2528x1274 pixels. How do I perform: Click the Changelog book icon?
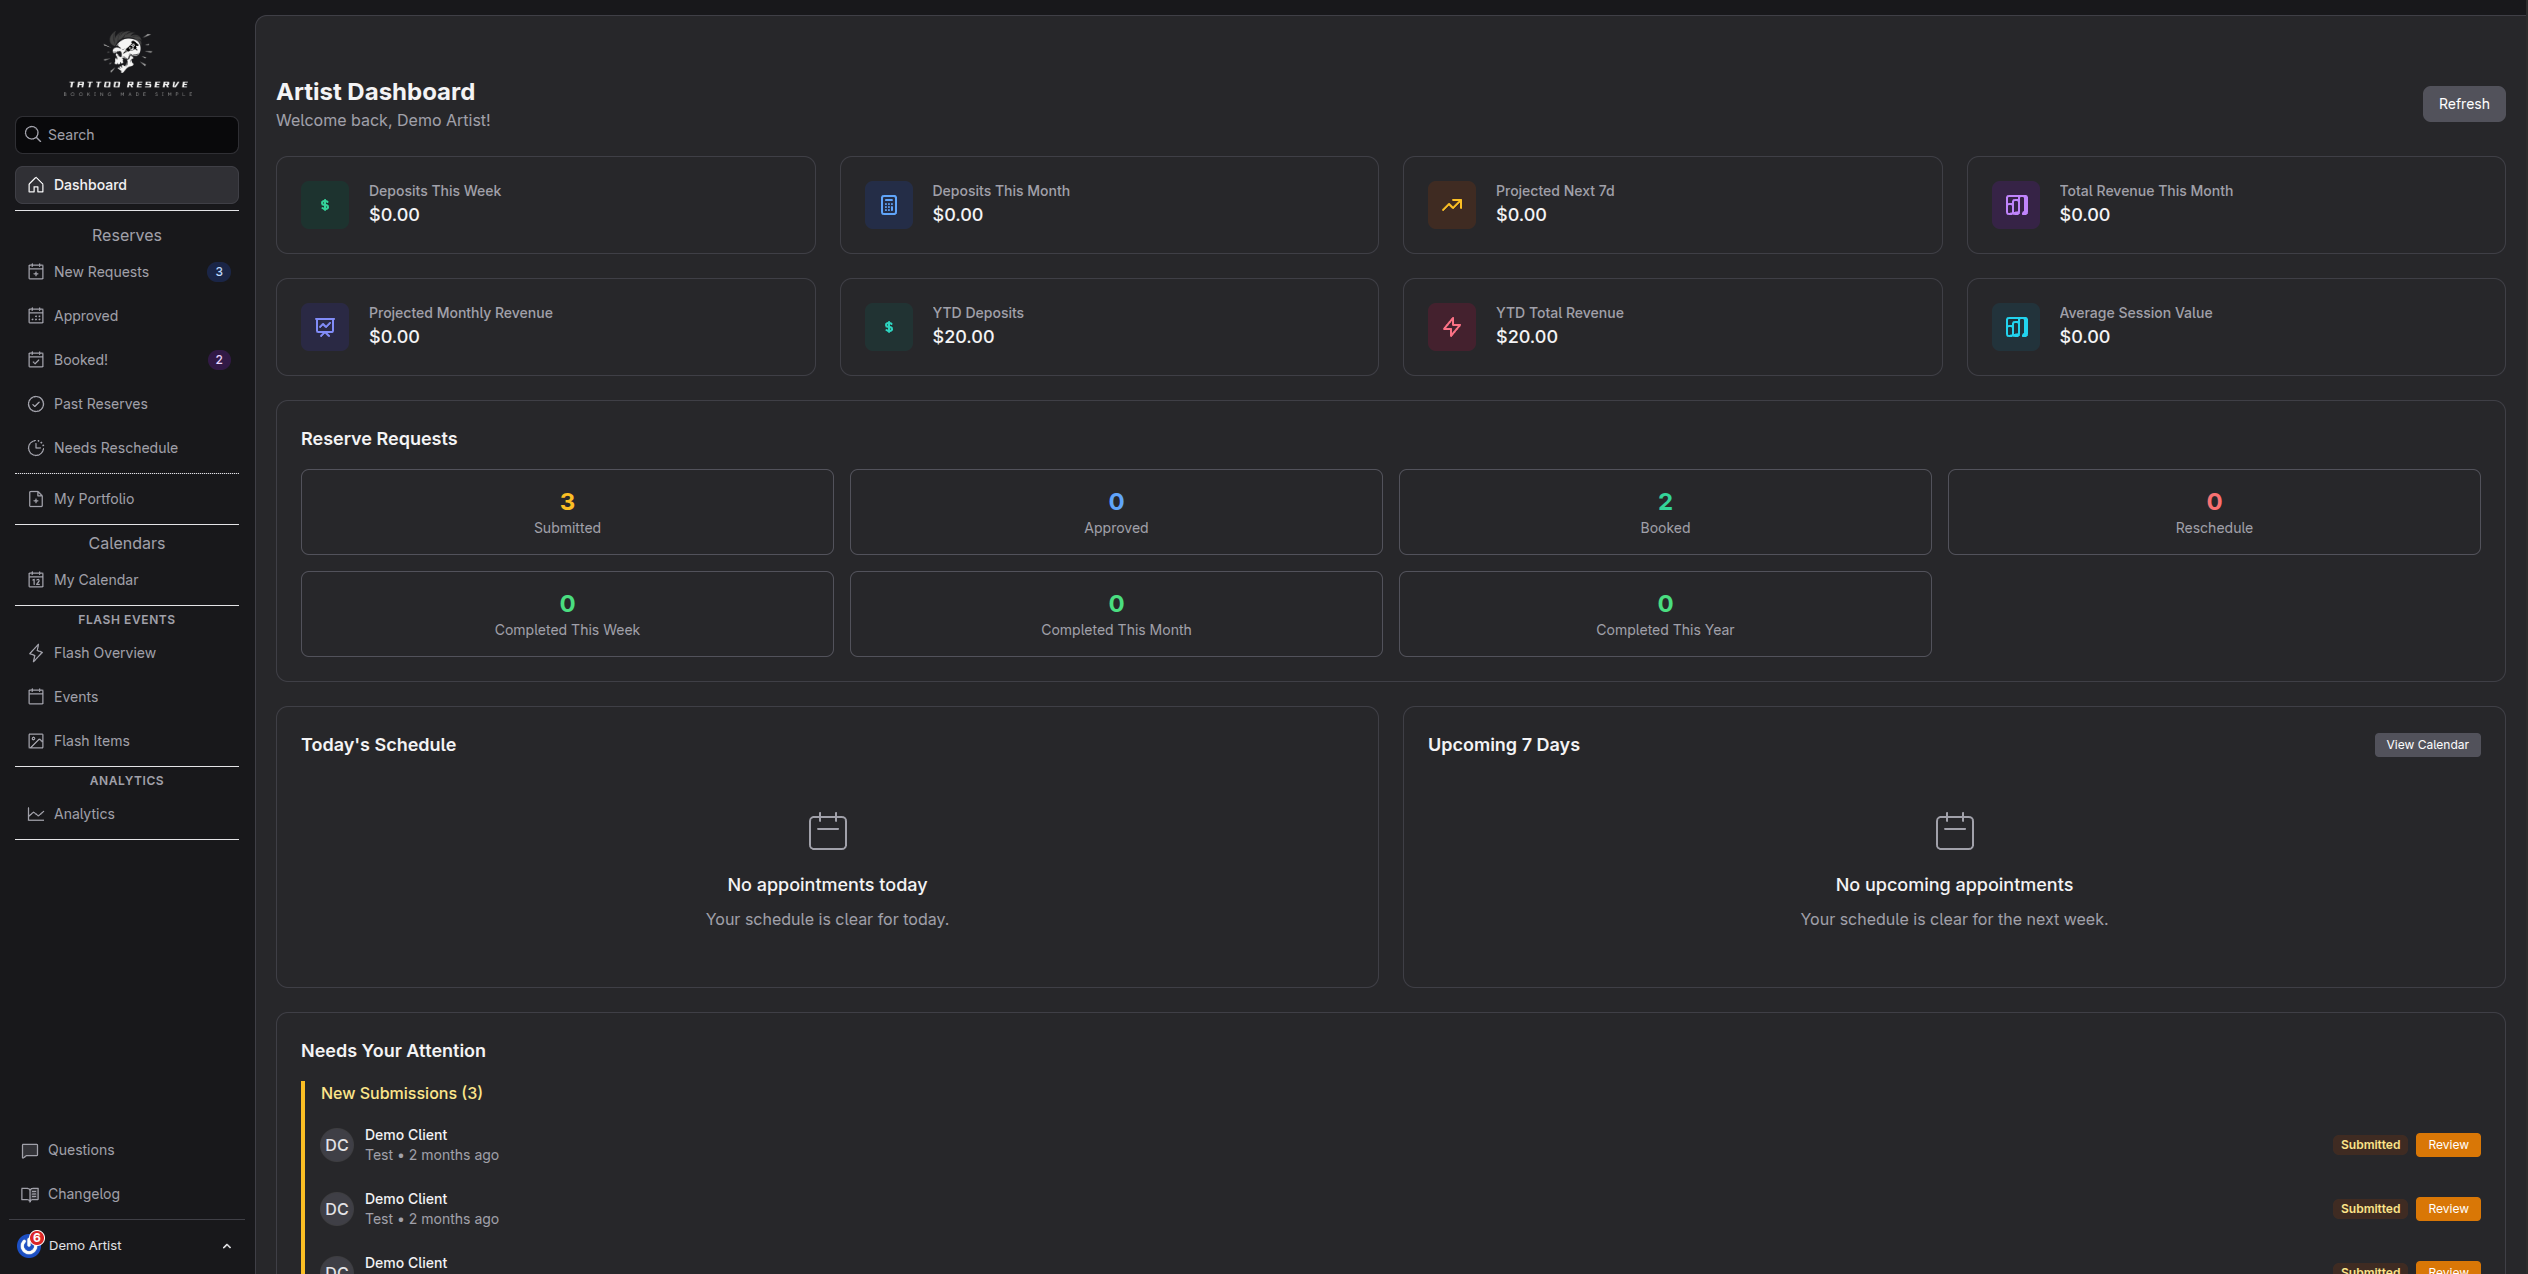pos(29,1193)
